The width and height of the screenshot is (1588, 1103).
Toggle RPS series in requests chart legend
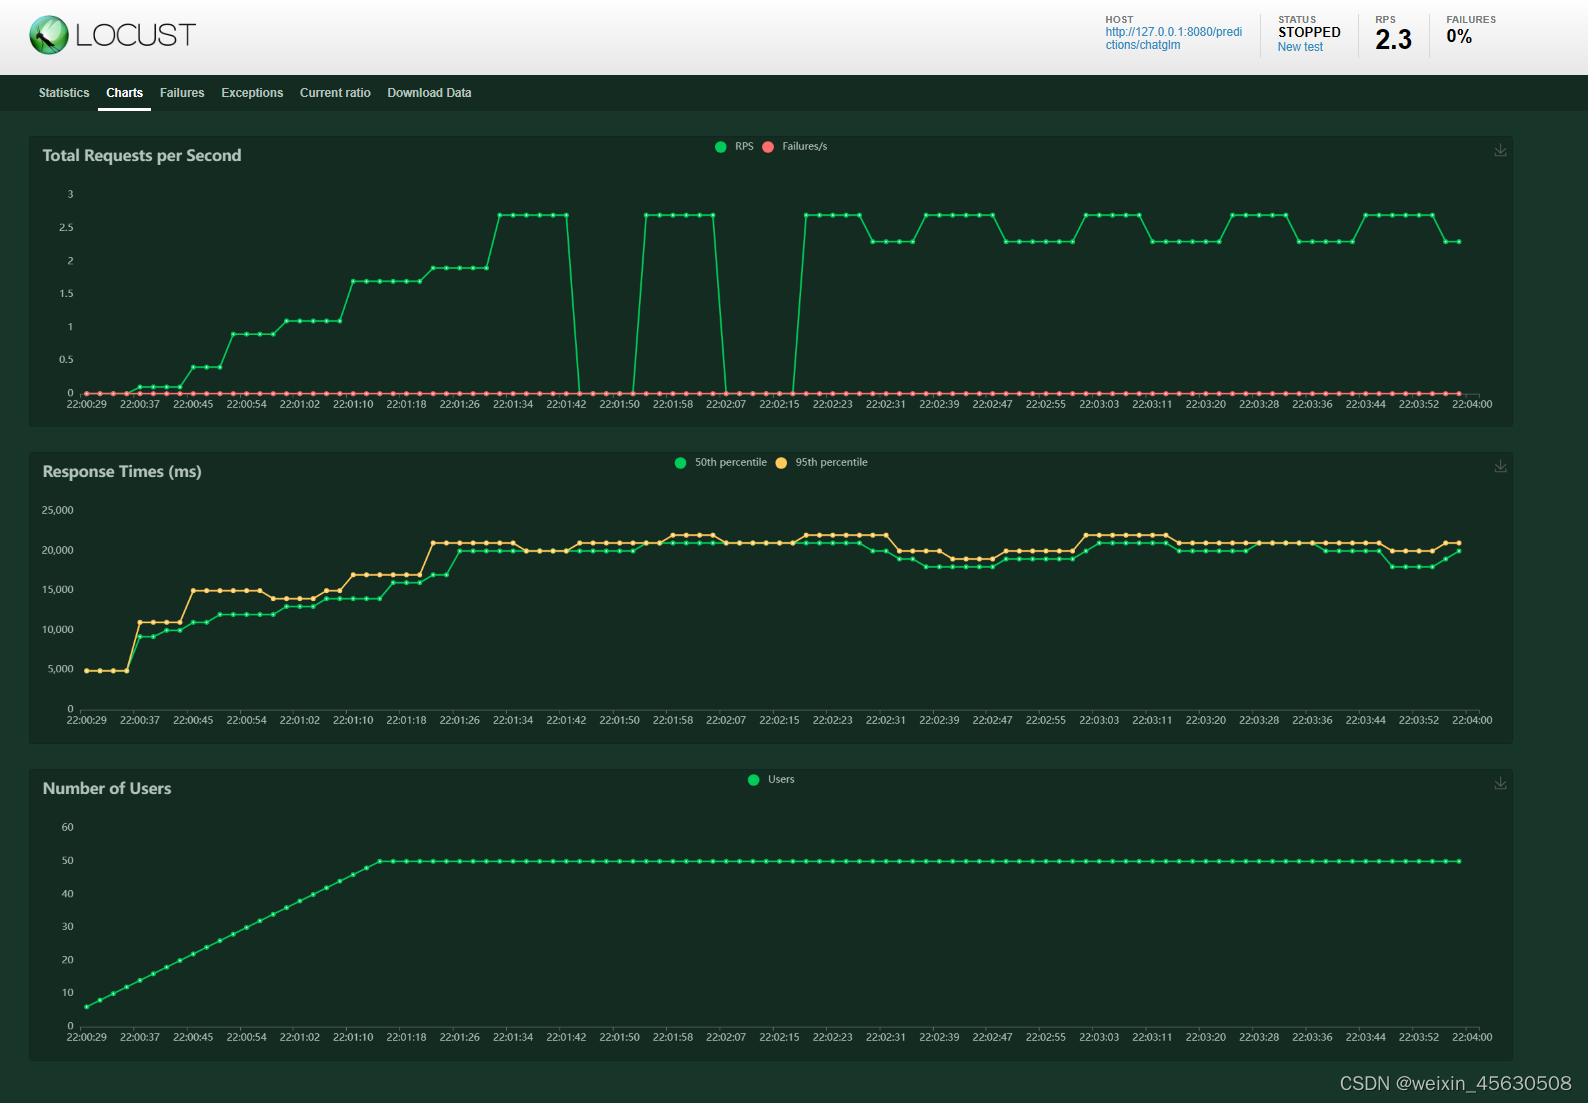pyautogui.click(x=735, y=147)
